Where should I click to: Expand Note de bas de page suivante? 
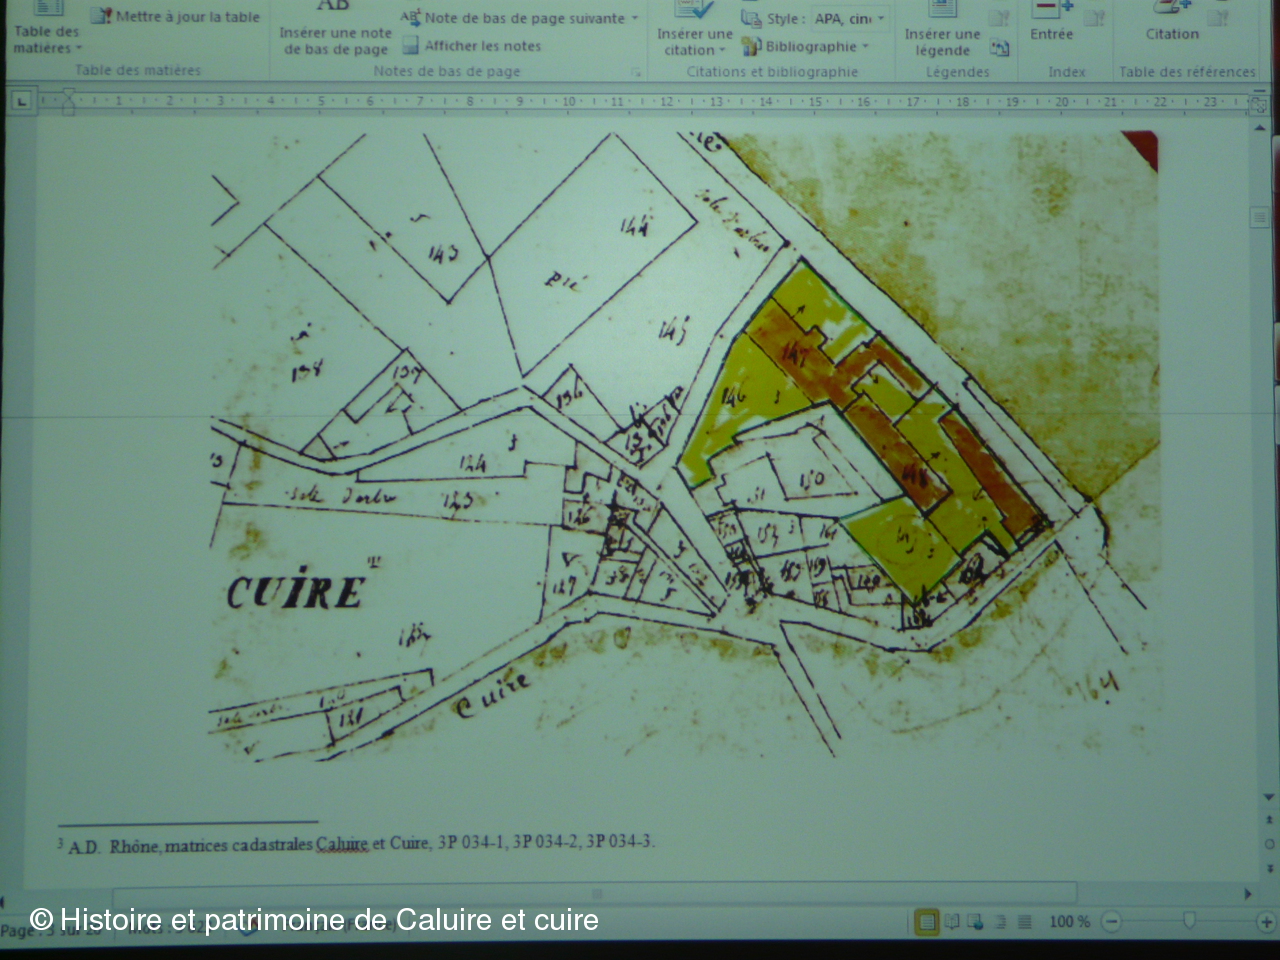(635, 18)
